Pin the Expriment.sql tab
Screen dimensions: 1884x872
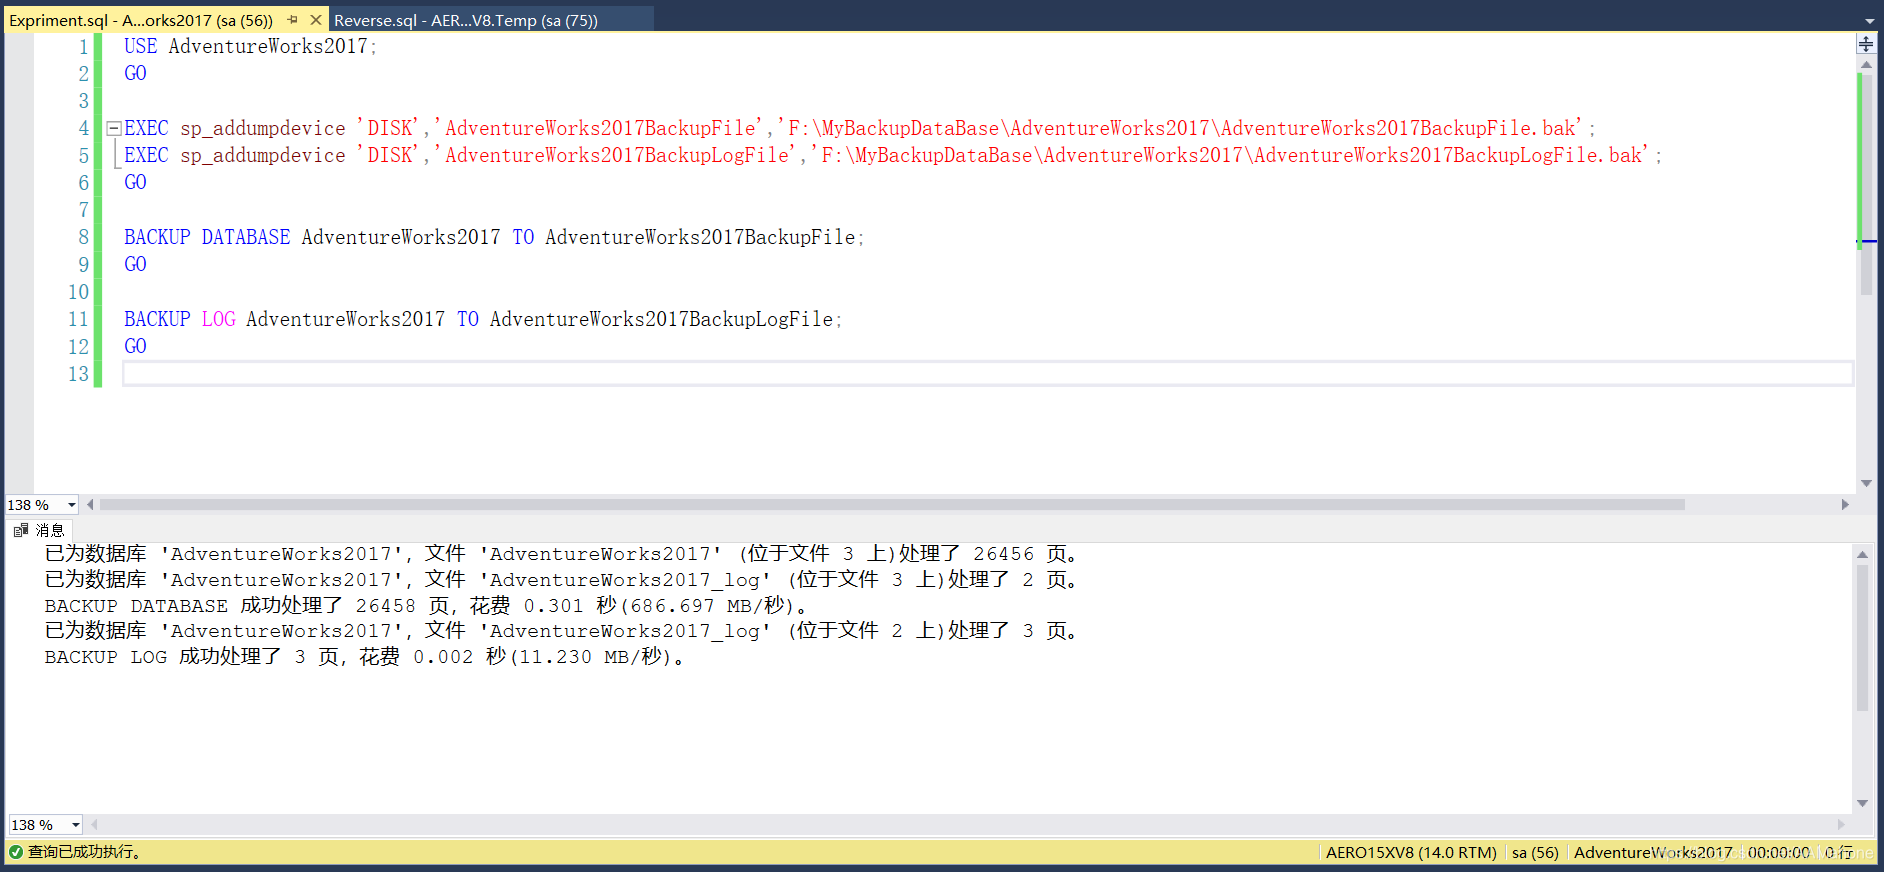[x=292, y=20]
